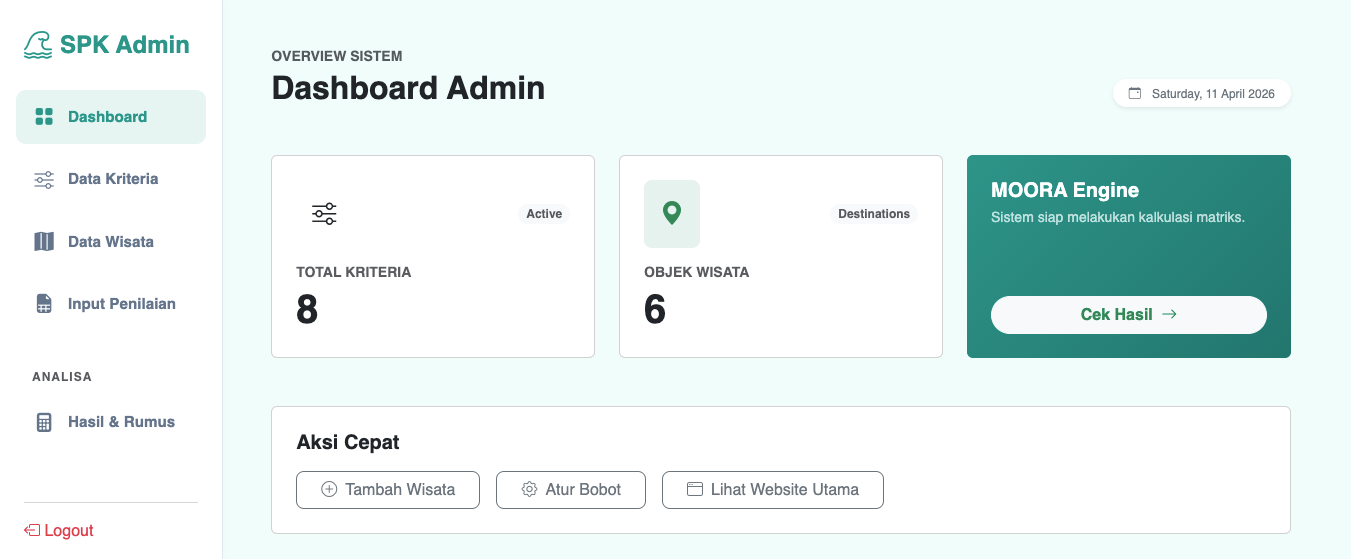The width and height of the screenshot is (1351, 559).
Task: Click the Tambah Wisata button
Action: 388,490
